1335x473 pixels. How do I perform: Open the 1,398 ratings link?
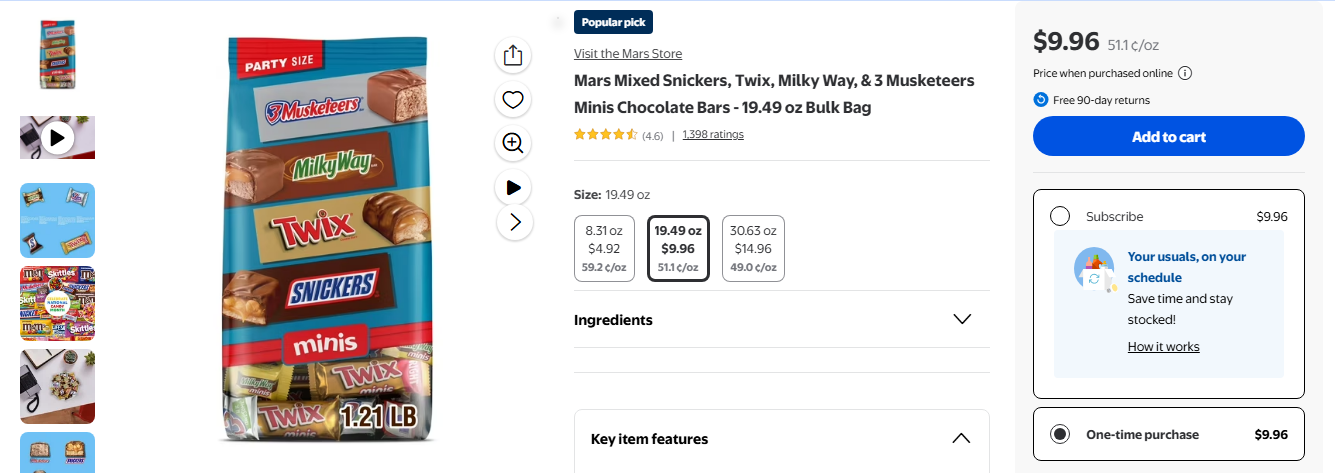point(712,135)
